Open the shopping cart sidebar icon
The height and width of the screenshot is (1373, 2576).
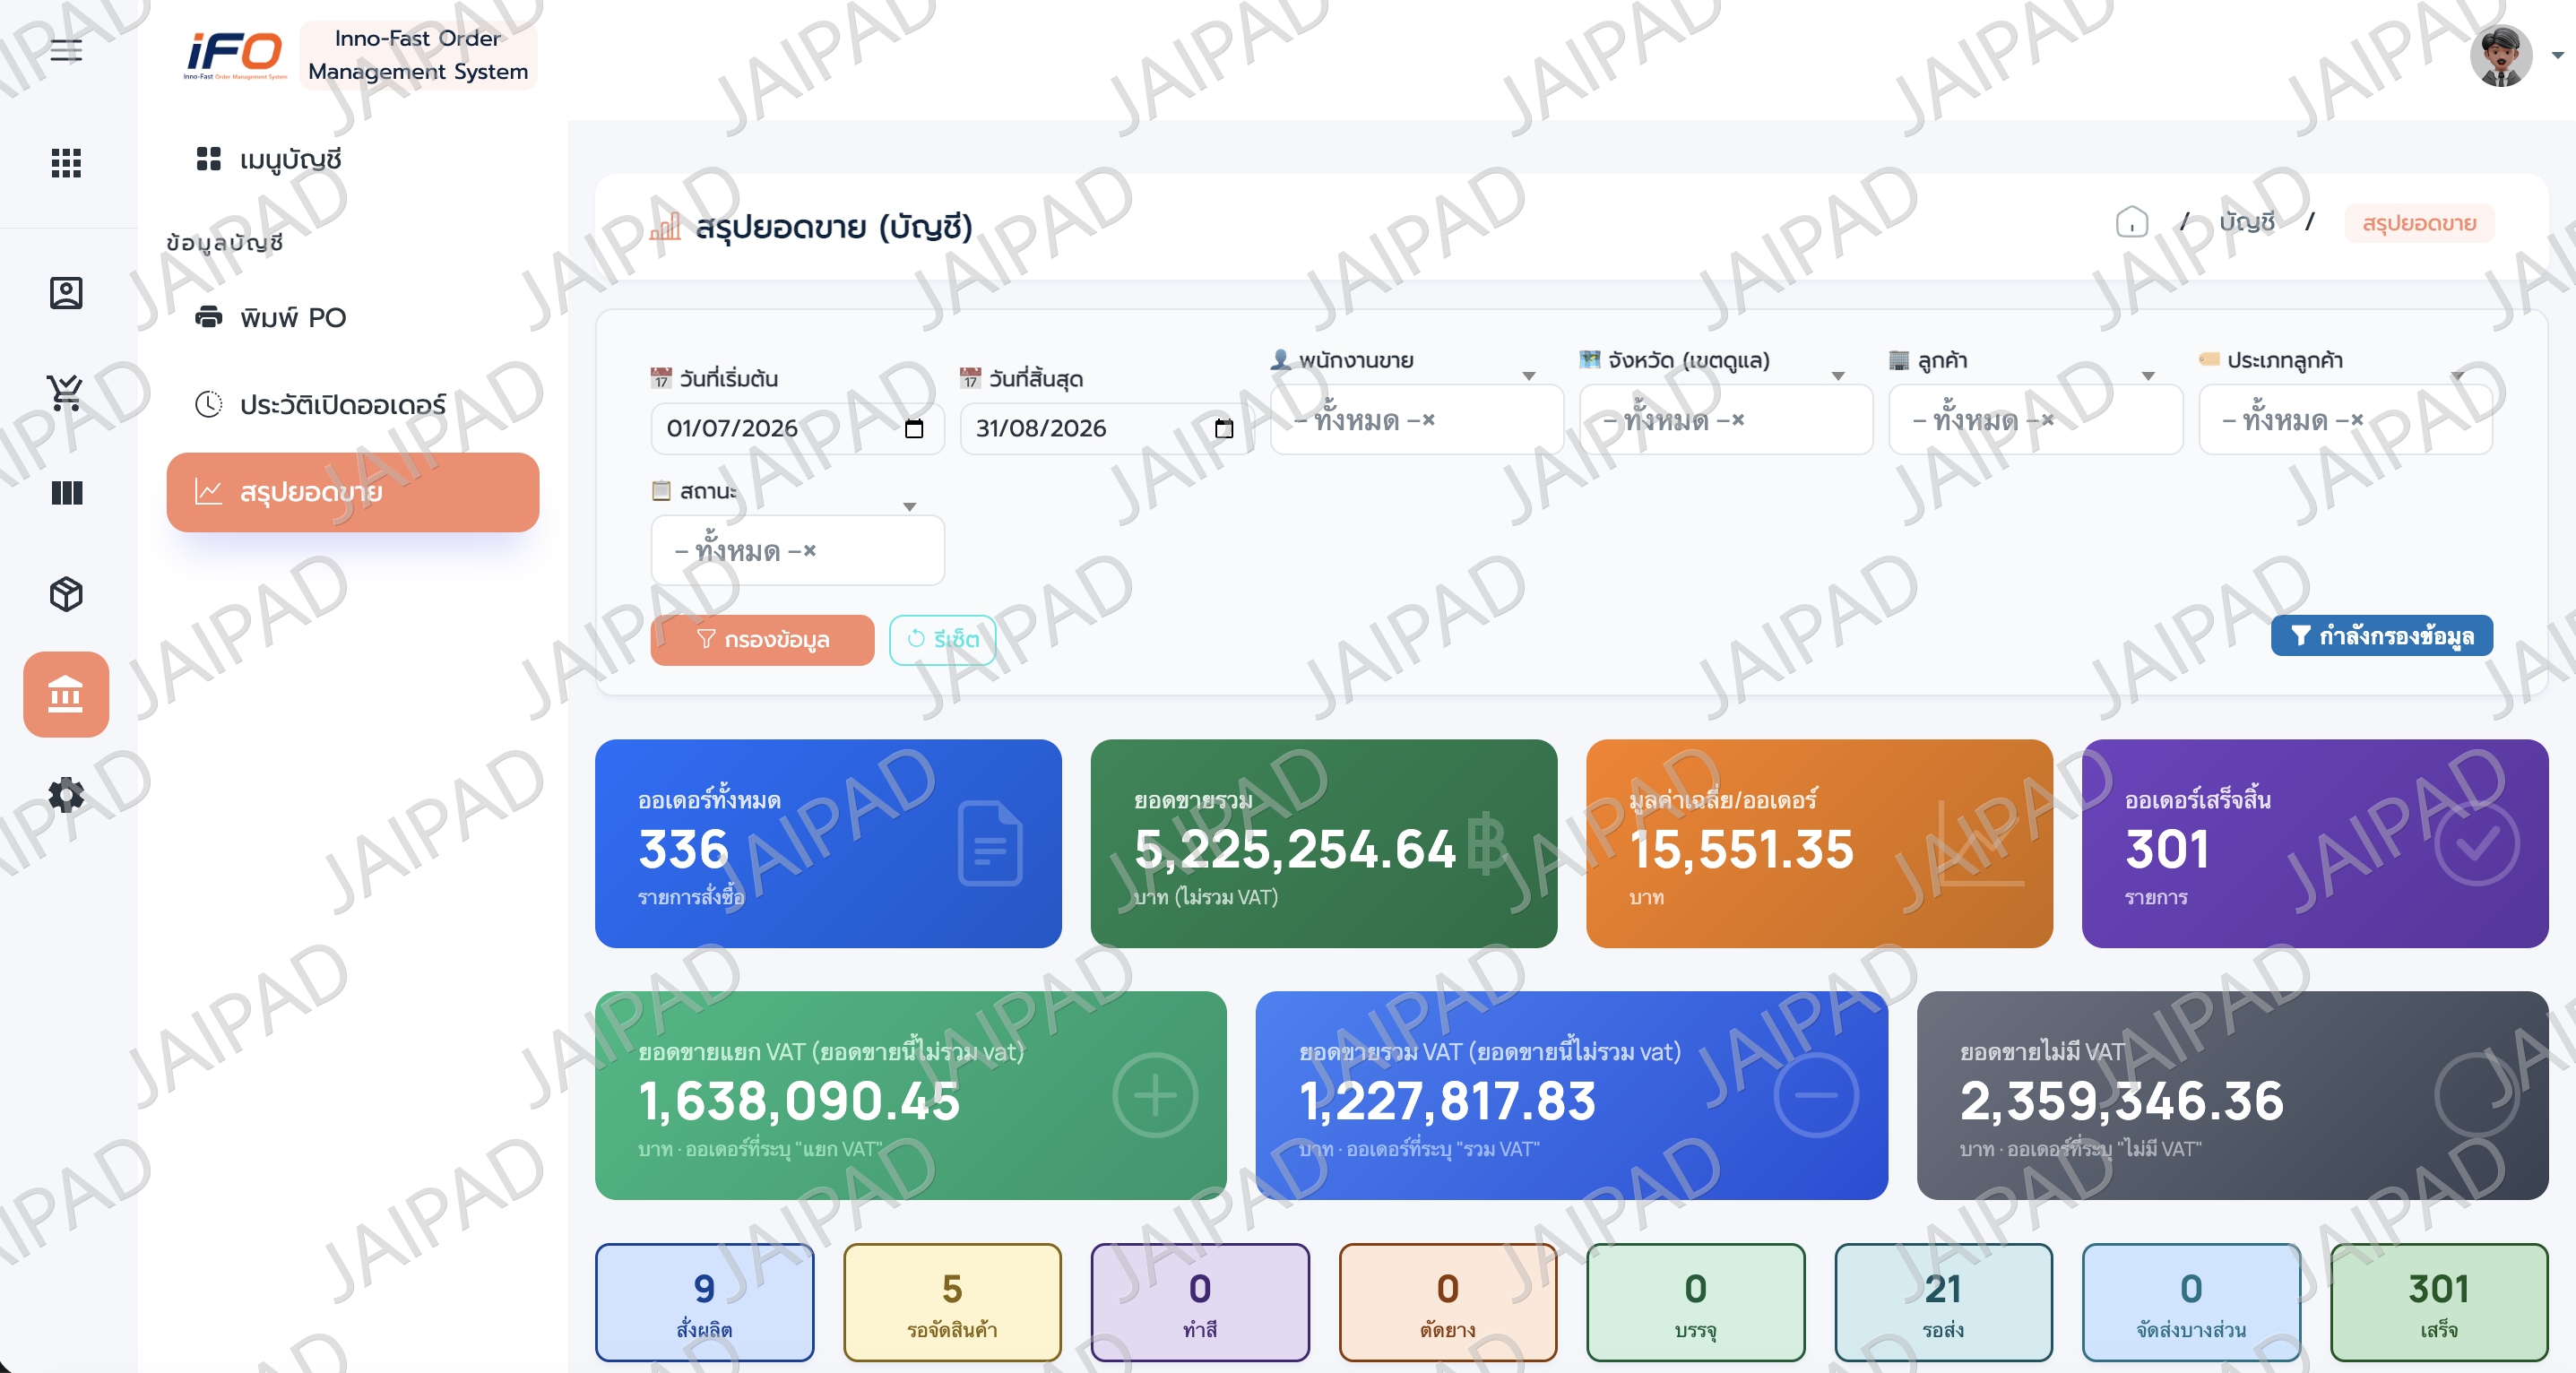point(66,392)
